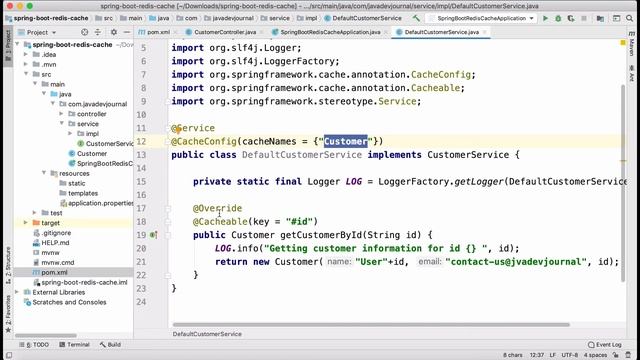The height and width of the screenshot is (360, 640).
Task: Click the locate/scroll from source icon
Action: click(x=84, y=32)
